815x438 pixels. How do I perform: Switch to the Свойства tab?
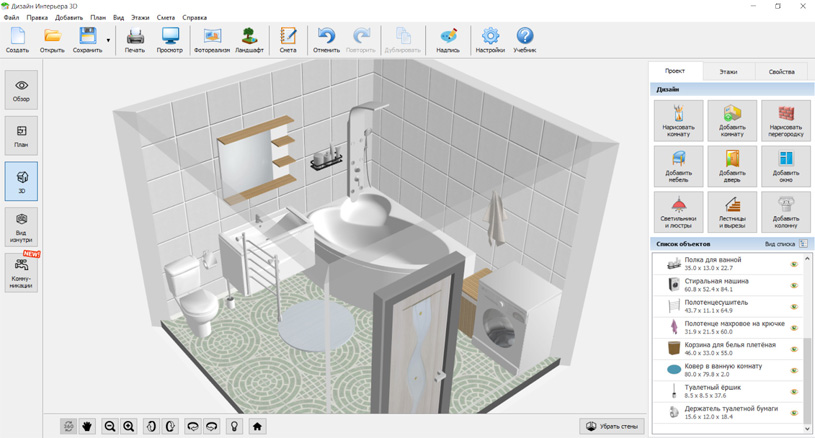click(x=781, y=72)
